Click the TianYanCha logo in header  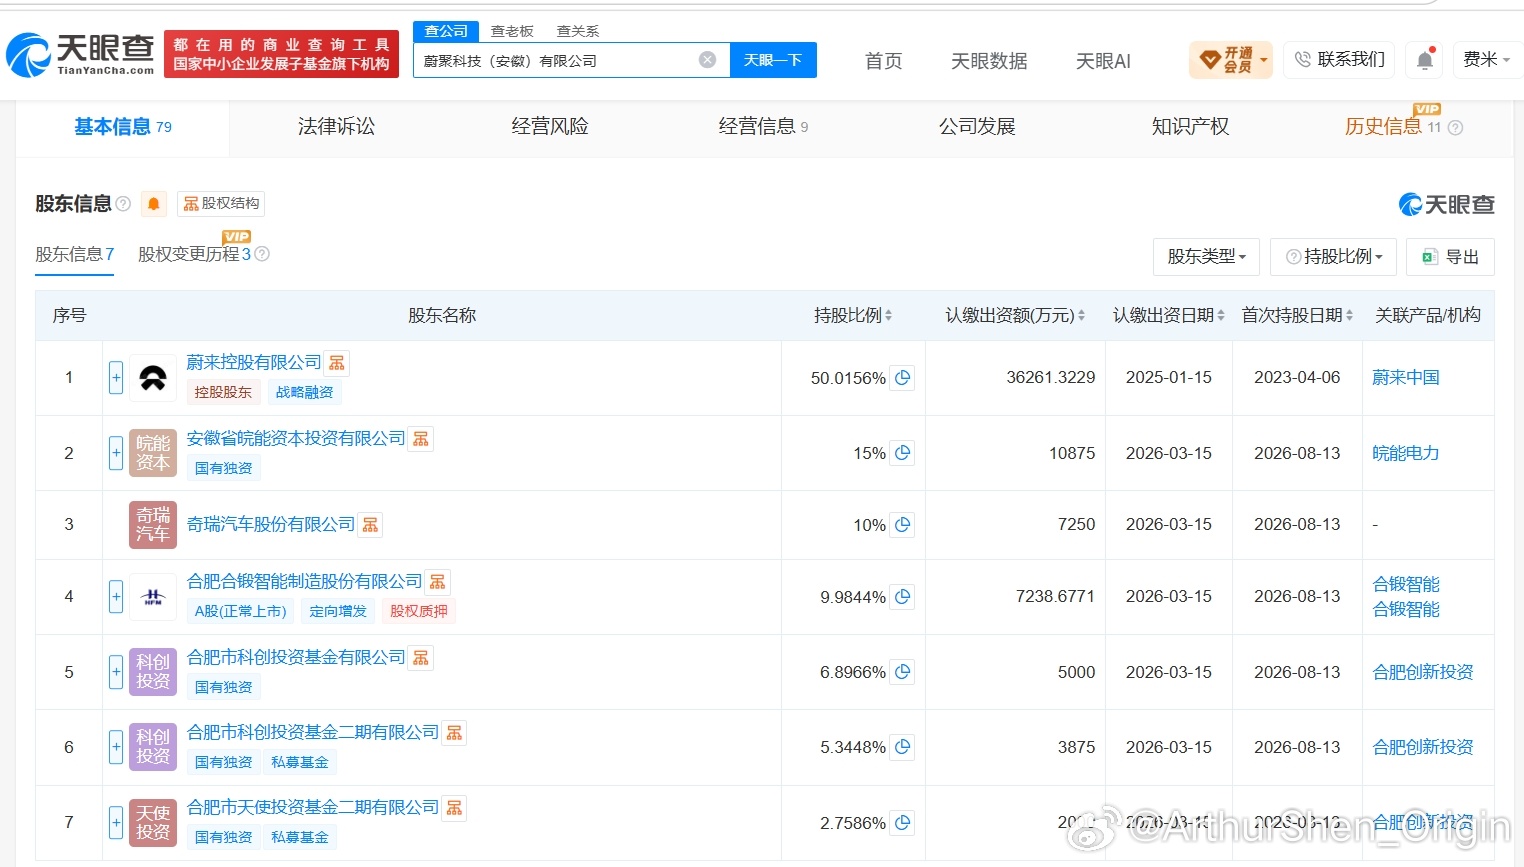tap(80, 54)
